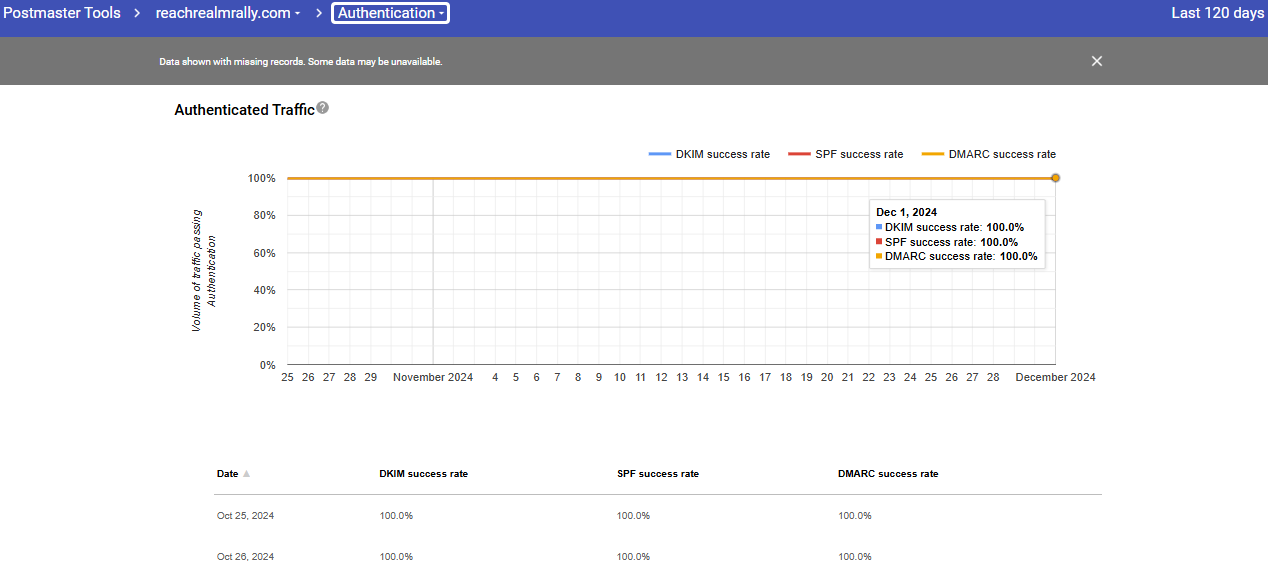Click the breadcrumb chevron before Authentication
Viewport: 1268px width, 574px height.
320,13
